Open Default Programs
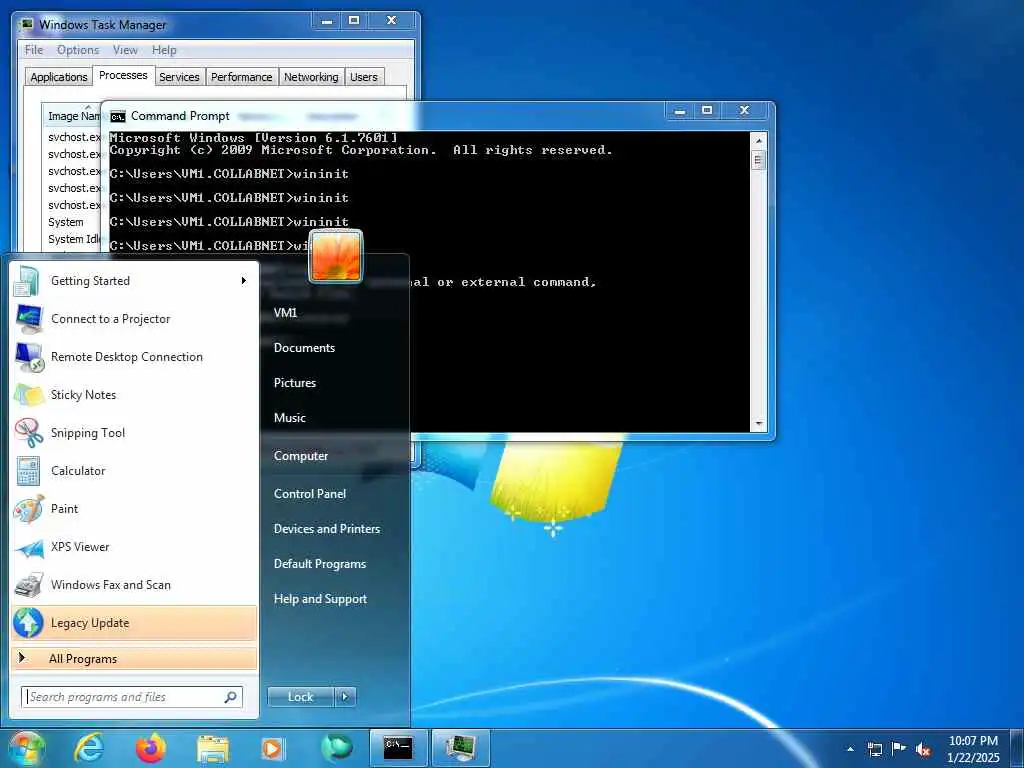Viewport: 1024px width, 768px height. pyautogui.click(x=319, y=564)
